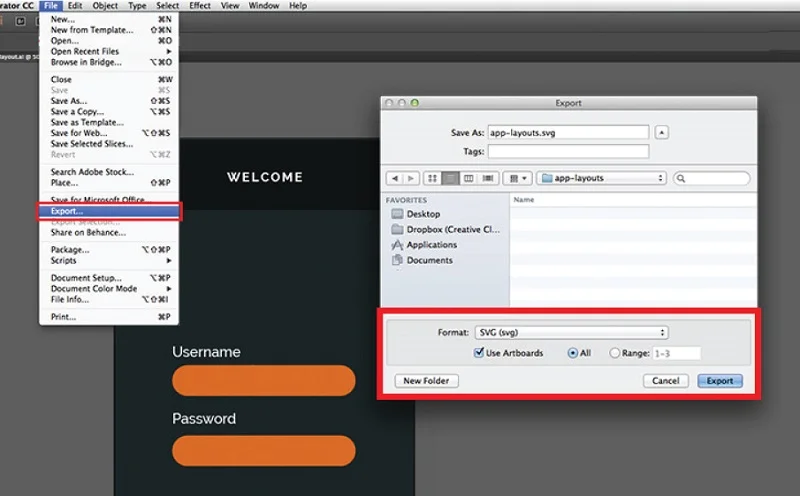Screen dimensions: 800x496
Task: Choose Save for Web... menu item
Action: coord(109,133)
